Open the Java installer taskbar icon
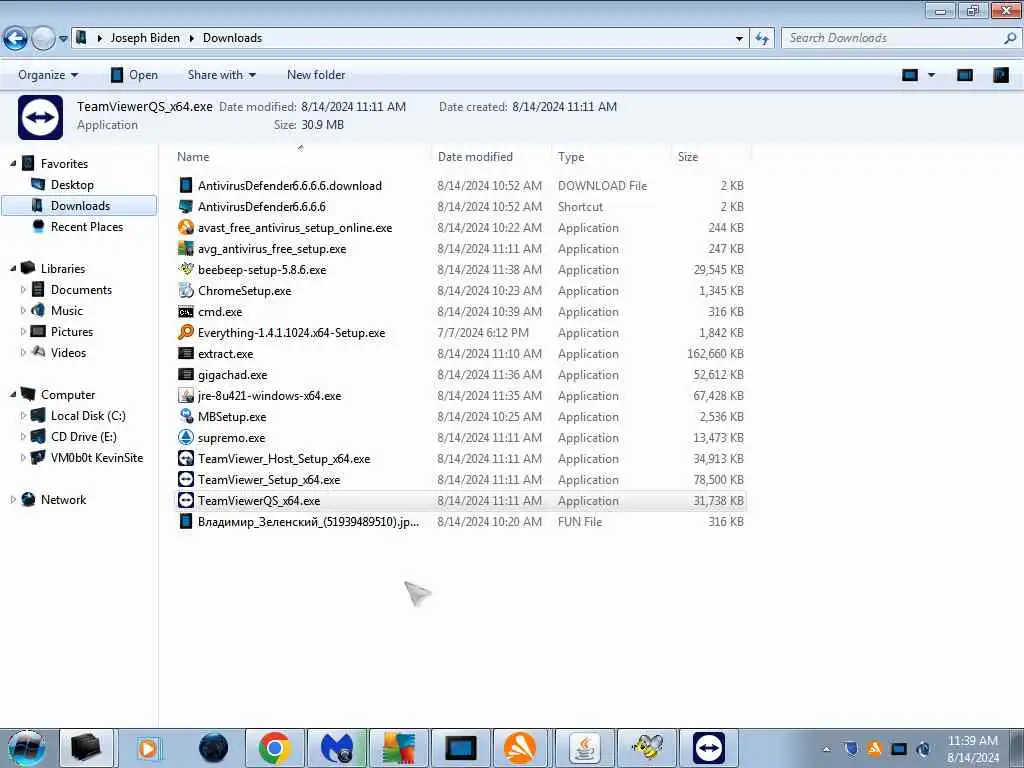 [585, 748]
